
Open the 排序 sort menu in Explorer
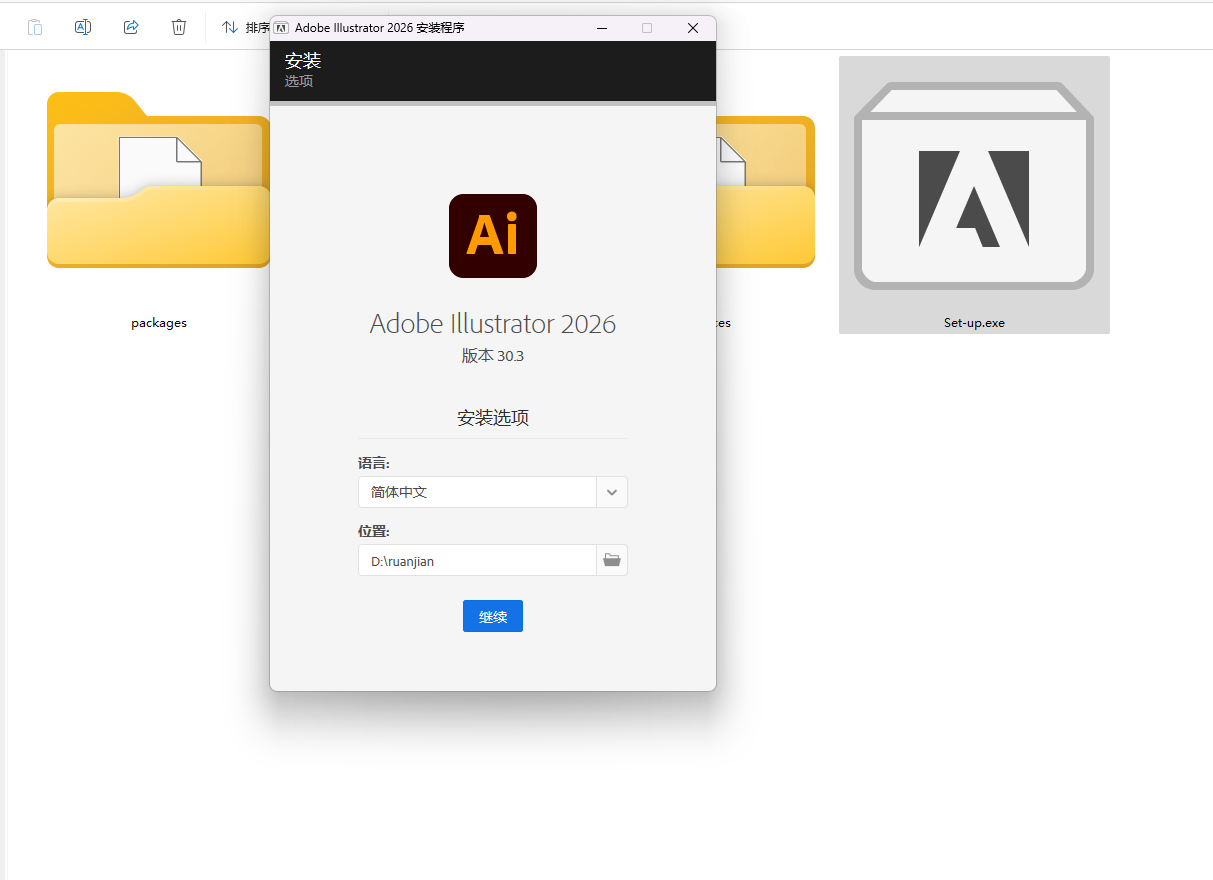coord(246,27)
